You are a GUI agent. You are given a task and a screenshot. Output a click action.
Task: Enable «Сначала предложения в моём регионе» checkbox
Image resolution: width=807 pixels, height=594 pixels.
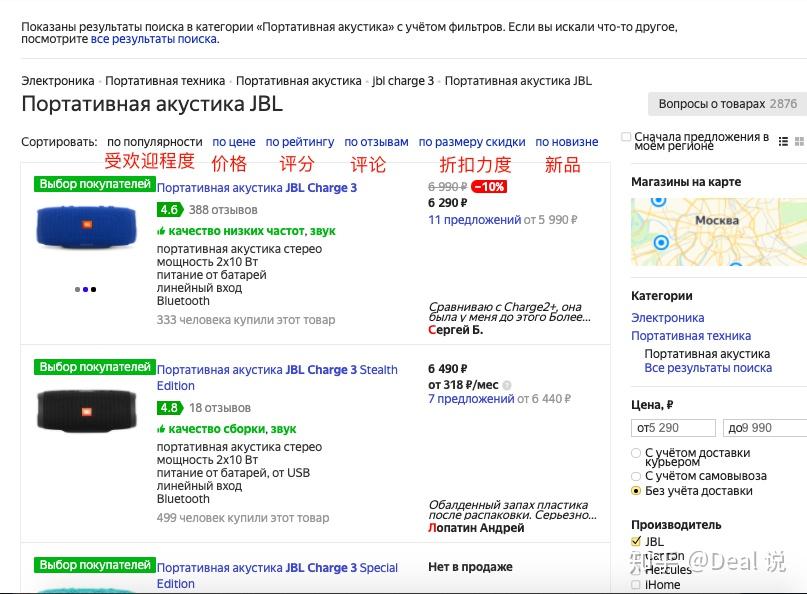(x=624, y=138)
